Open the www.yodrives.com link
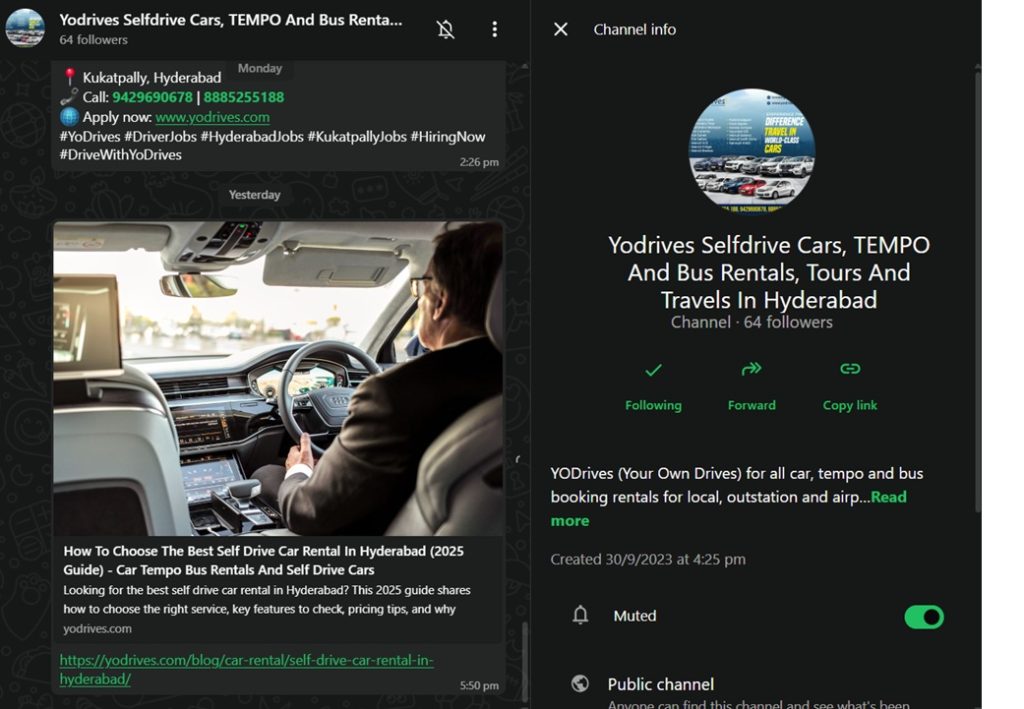The image size is (1024, 709). 212,118
